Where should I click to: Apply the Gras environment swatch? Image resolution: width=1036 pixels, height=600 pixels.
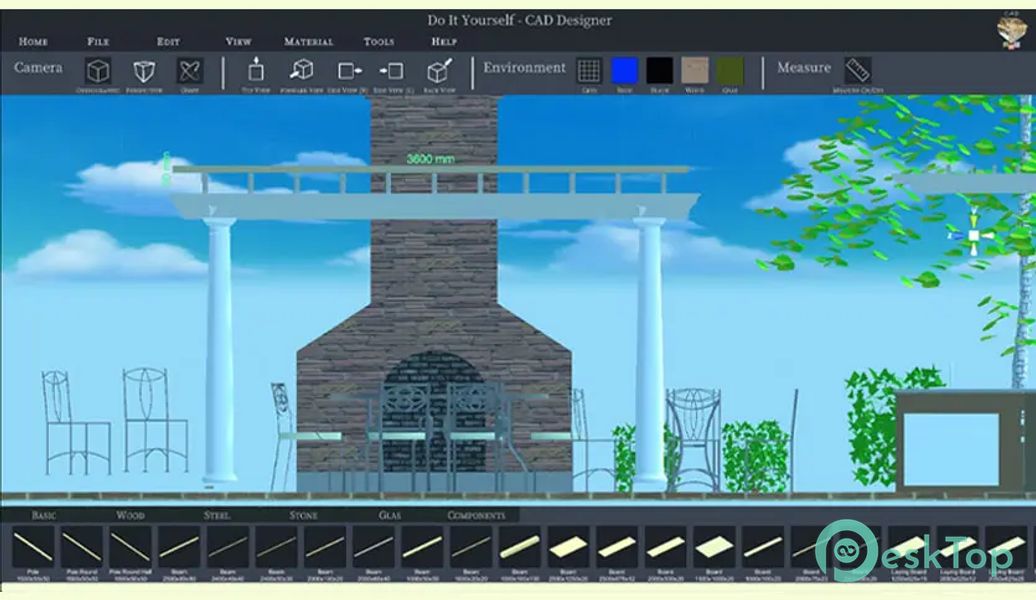(x=730, y=70)
